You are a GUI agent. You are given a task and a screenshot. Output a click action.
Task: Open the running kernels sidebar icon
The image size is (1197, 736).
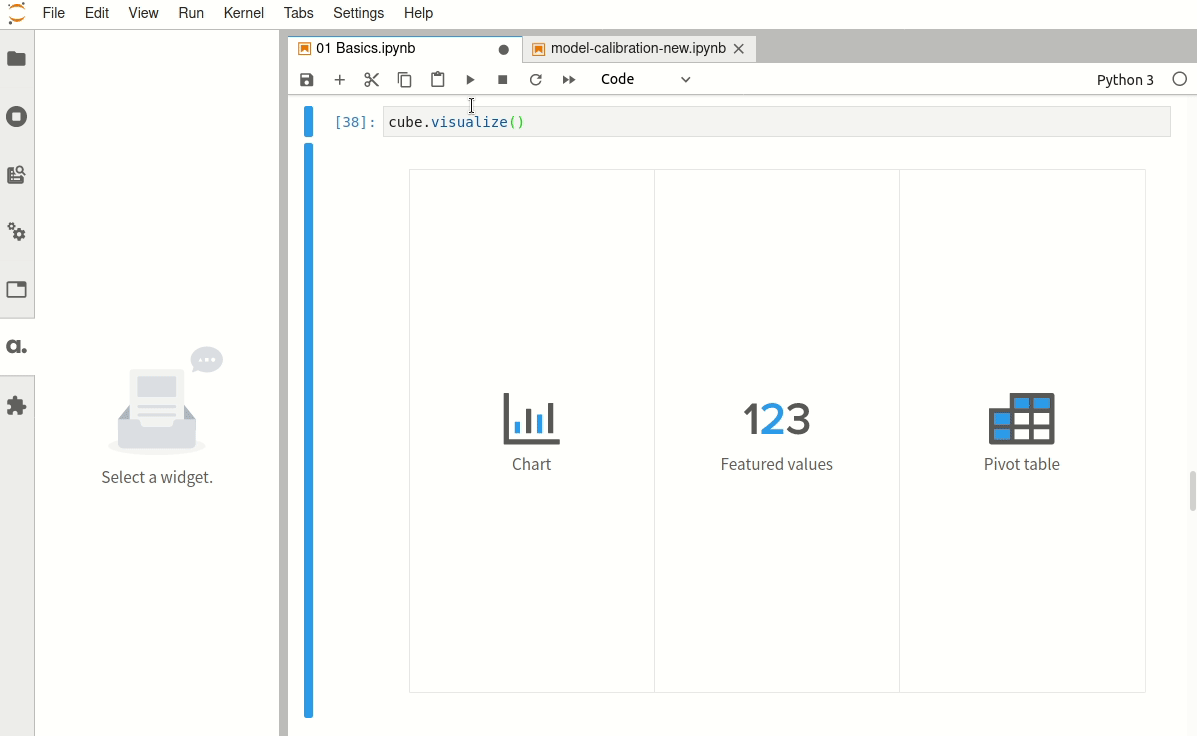pyautogui.click(x=16, y=117)
